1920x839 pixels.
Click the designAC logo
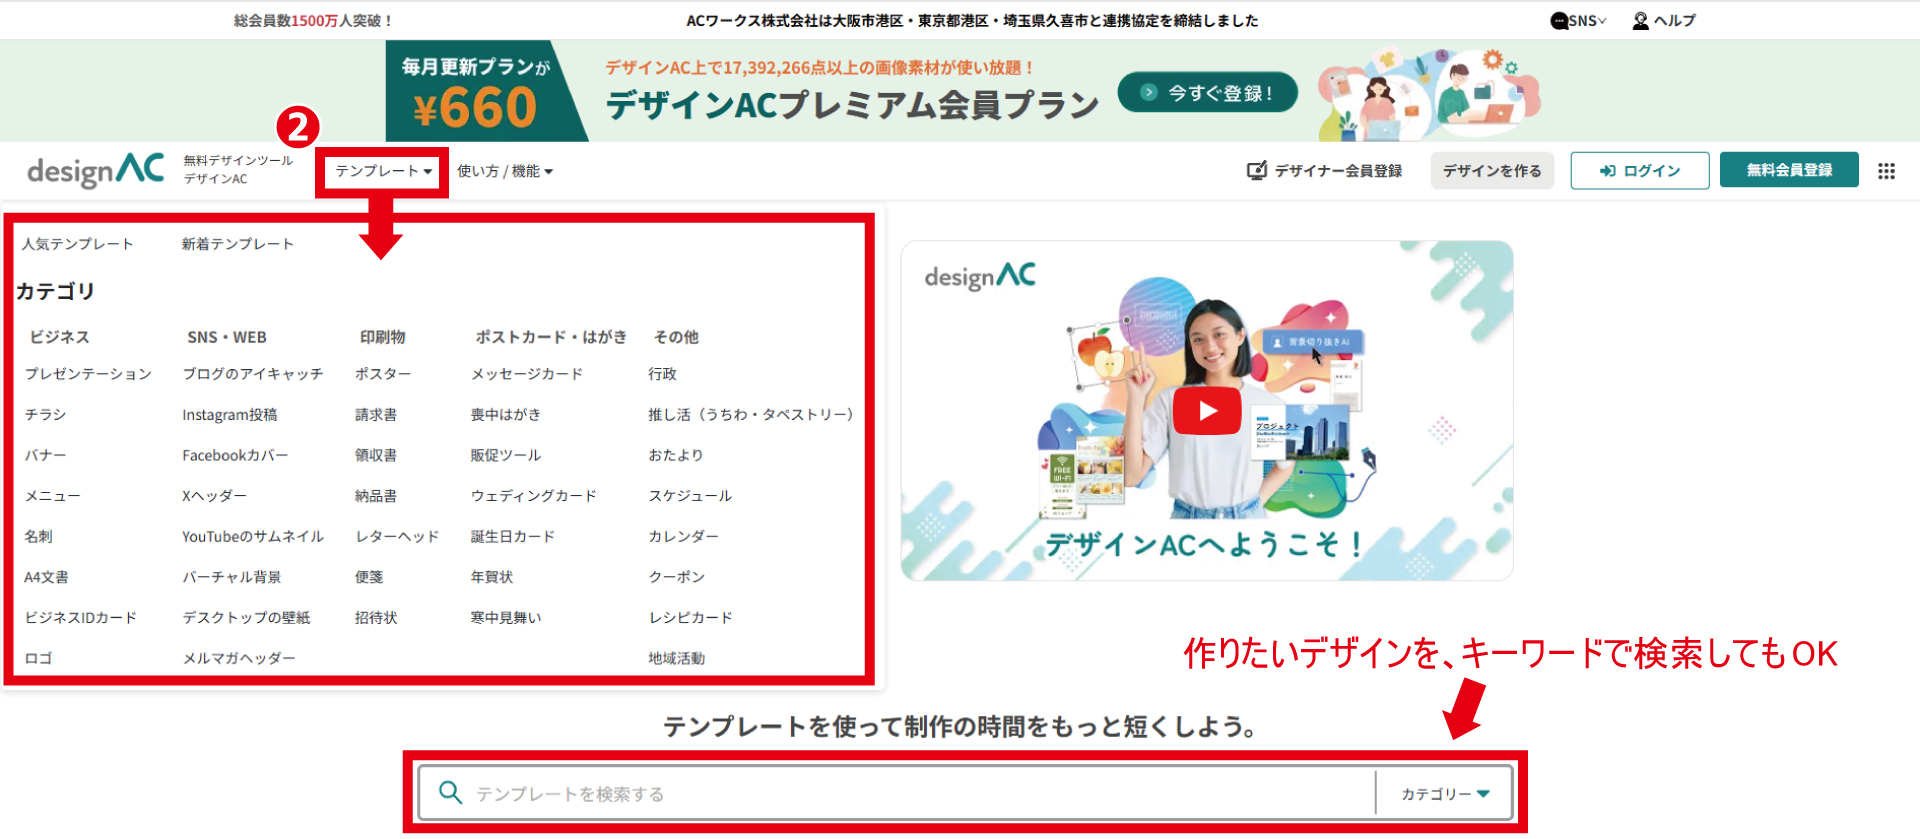[x=96, y=171]
